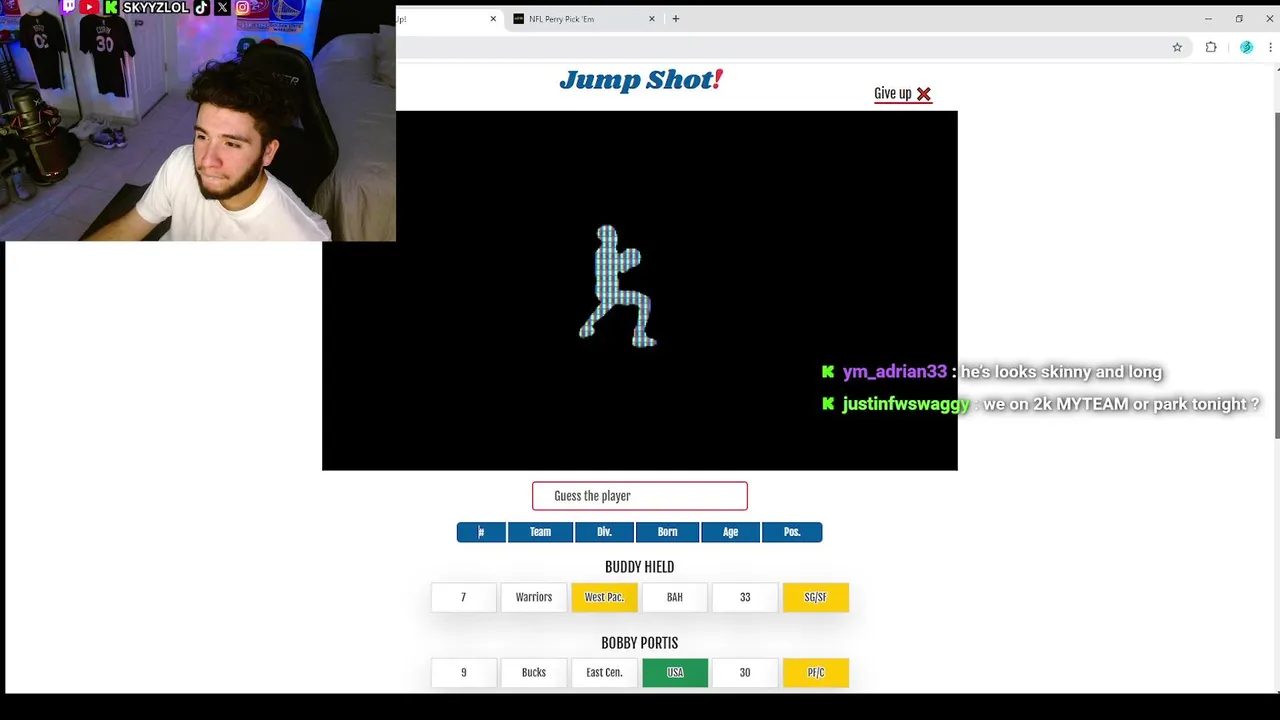This screenshot has height=720, width=1280.
Task: Click the # column header
Action: coord(481,532)
